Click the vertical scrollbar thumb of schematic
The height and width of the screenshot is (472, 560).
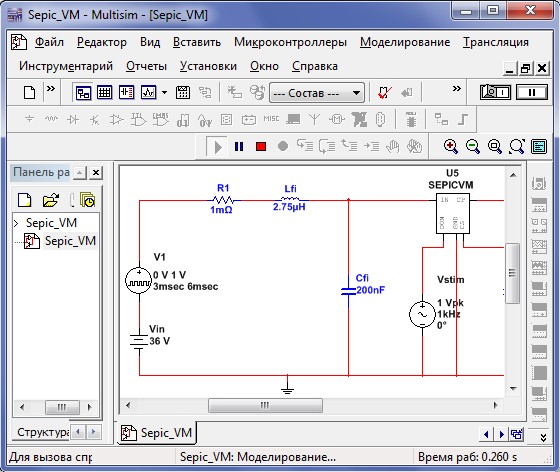click(513, 273)
